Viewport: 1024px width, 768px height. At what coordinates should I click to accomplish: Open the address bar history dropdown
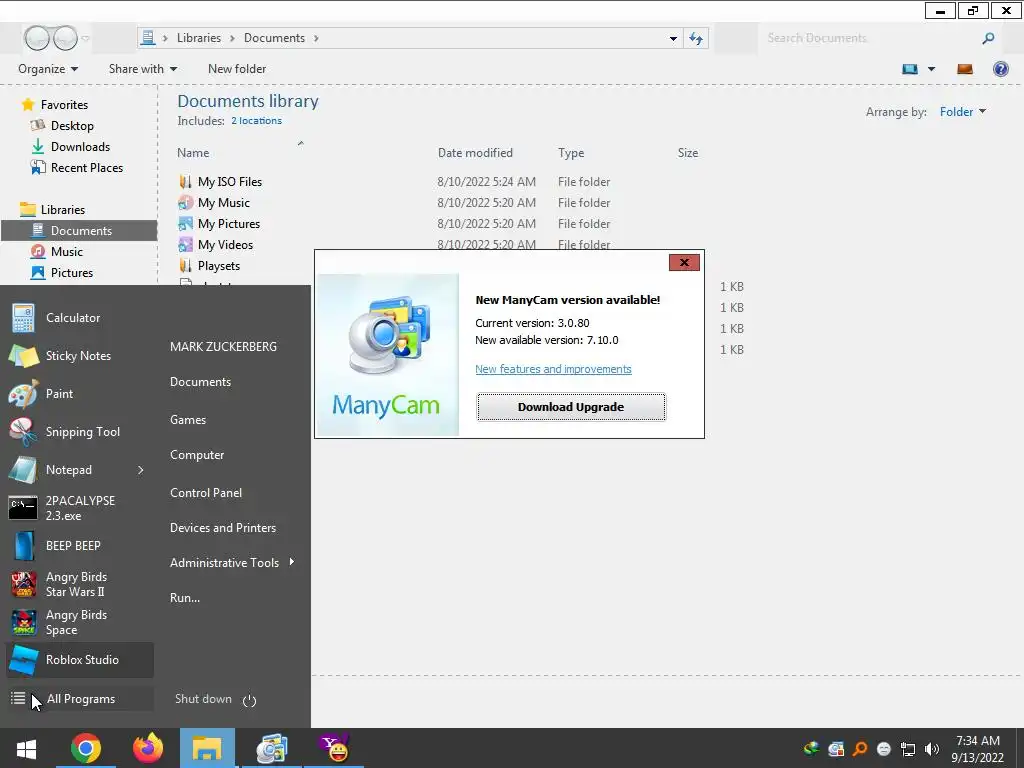(x=673, y=39)
